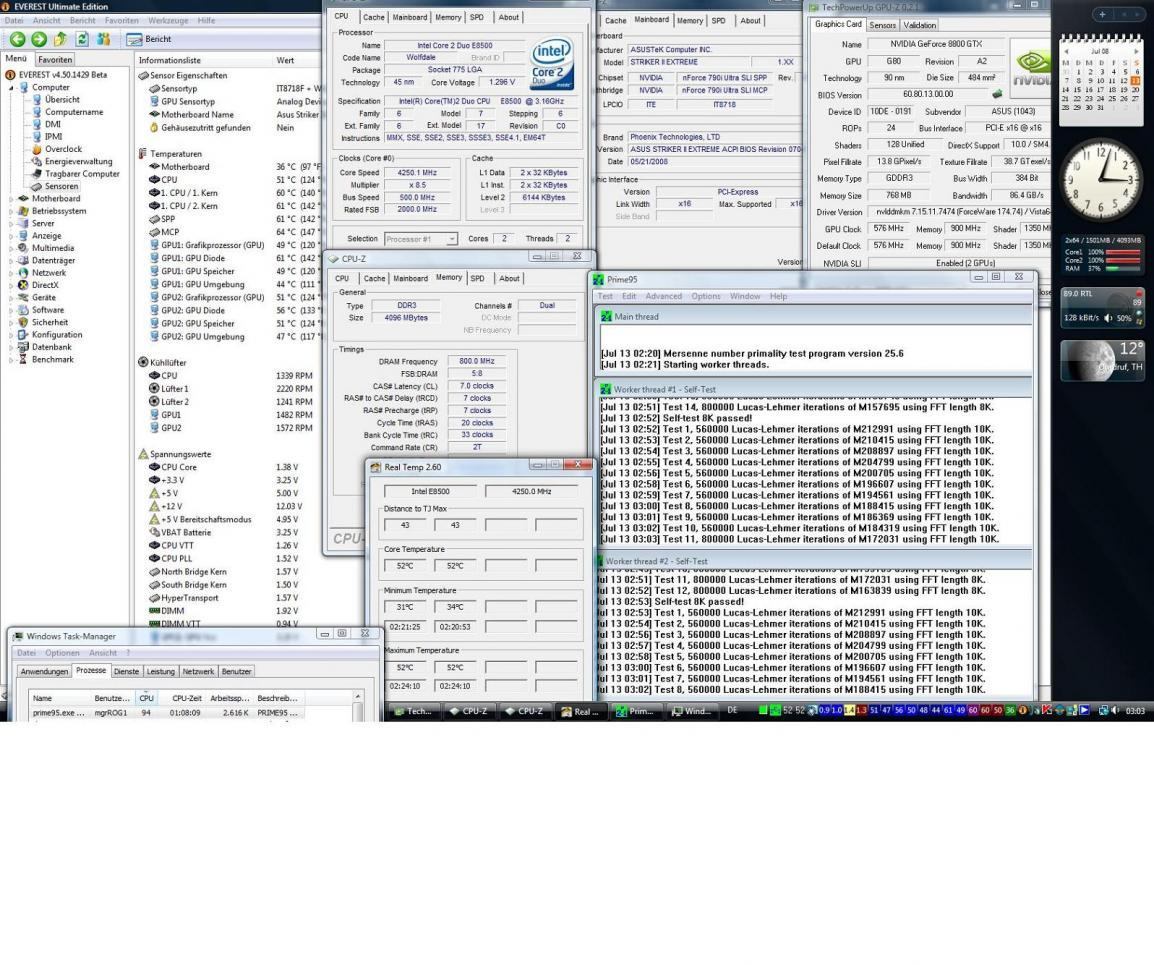
Task: Click the green Back arrow in EVEREST toolbar
Action: (18, 39)
